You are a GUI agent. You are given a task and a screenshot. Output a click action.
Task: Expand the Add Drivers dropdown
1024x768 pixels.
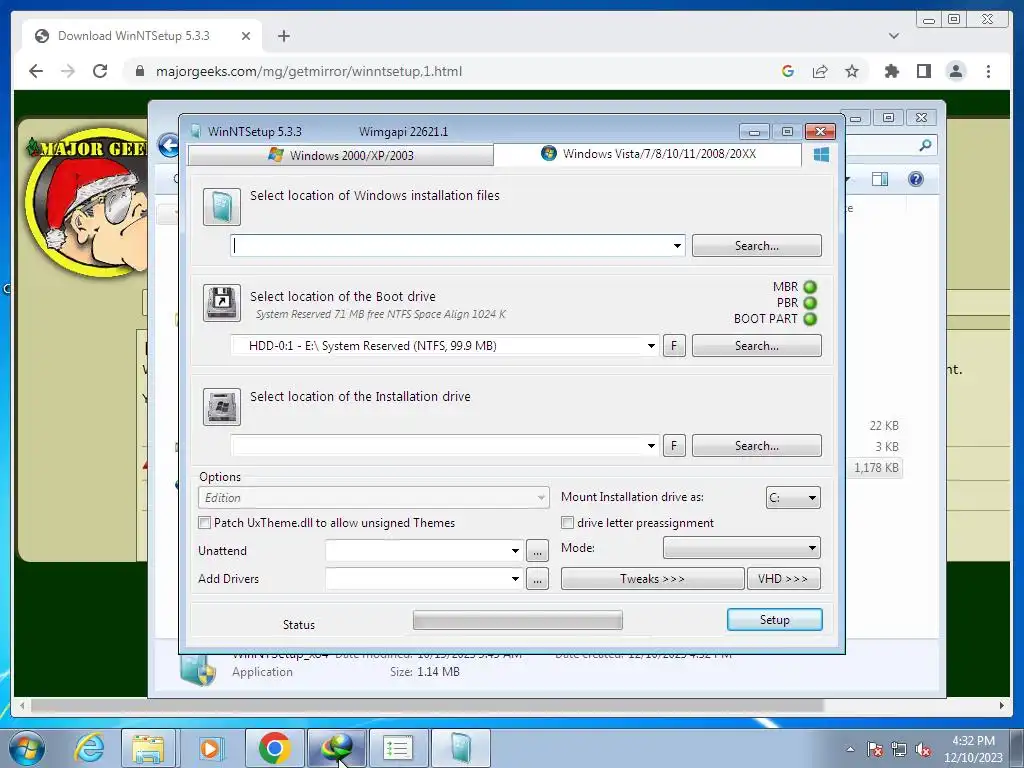coord(515,579)
